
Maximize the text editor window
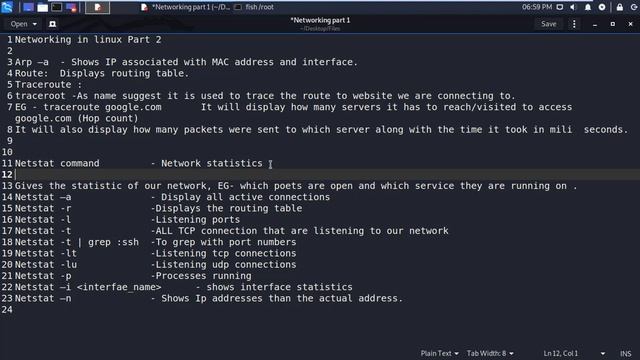(x=613, y=24)
